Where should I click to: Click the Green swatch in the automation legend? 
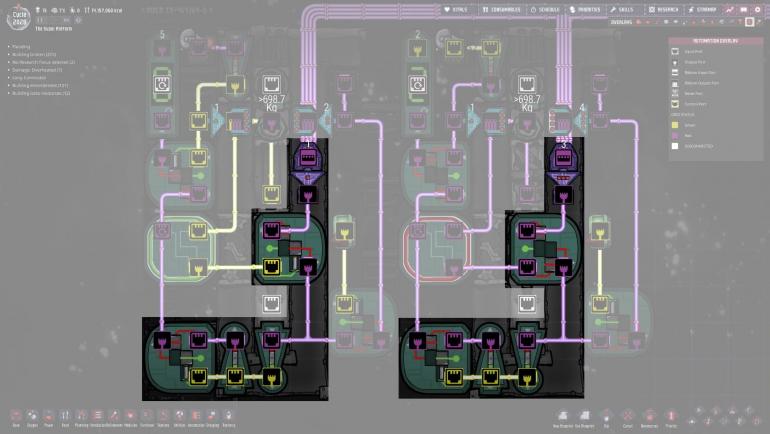click(676, 124)
